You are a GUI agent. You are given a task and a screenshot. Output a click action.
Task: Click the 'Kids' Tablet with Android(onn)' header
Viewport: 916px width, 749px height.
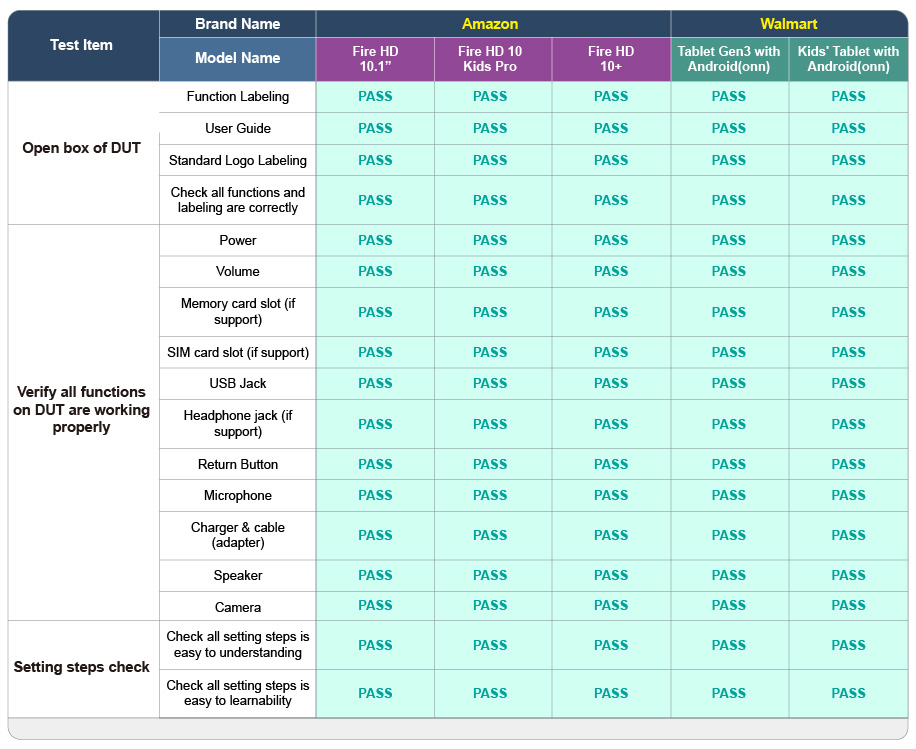848,58
